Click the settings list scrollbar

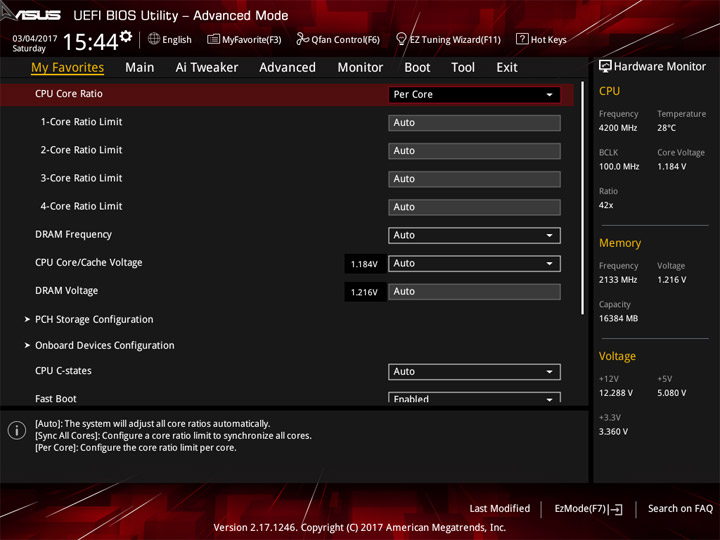click(582, 198)
